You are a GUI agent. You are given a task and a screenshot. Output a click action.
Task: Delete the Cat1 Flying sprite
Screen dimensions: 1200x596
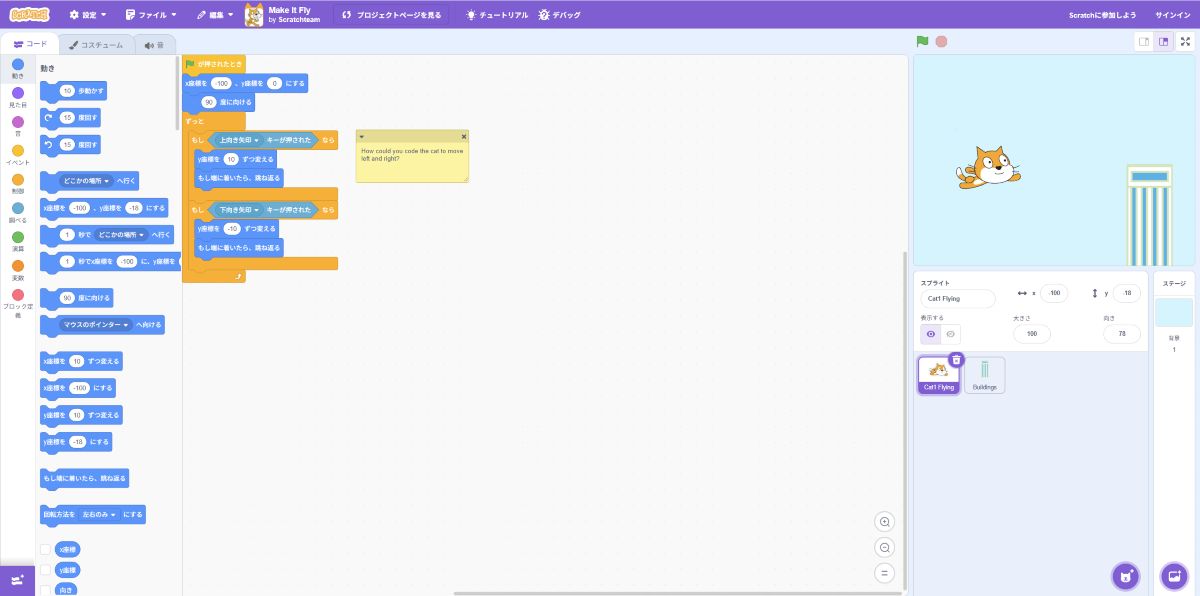[x=956, y=360]
